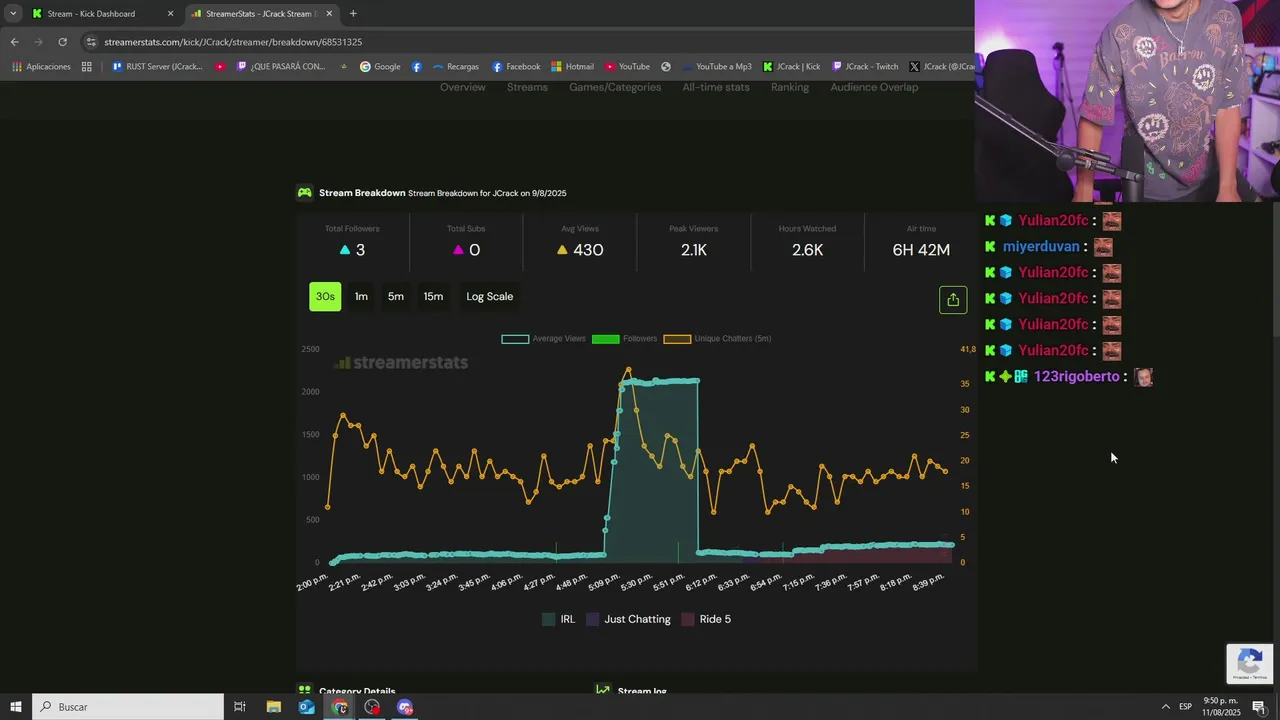Toggle Log Scale on the chart
Viewport: 1280px width, 720px height.
click(489, 296)
